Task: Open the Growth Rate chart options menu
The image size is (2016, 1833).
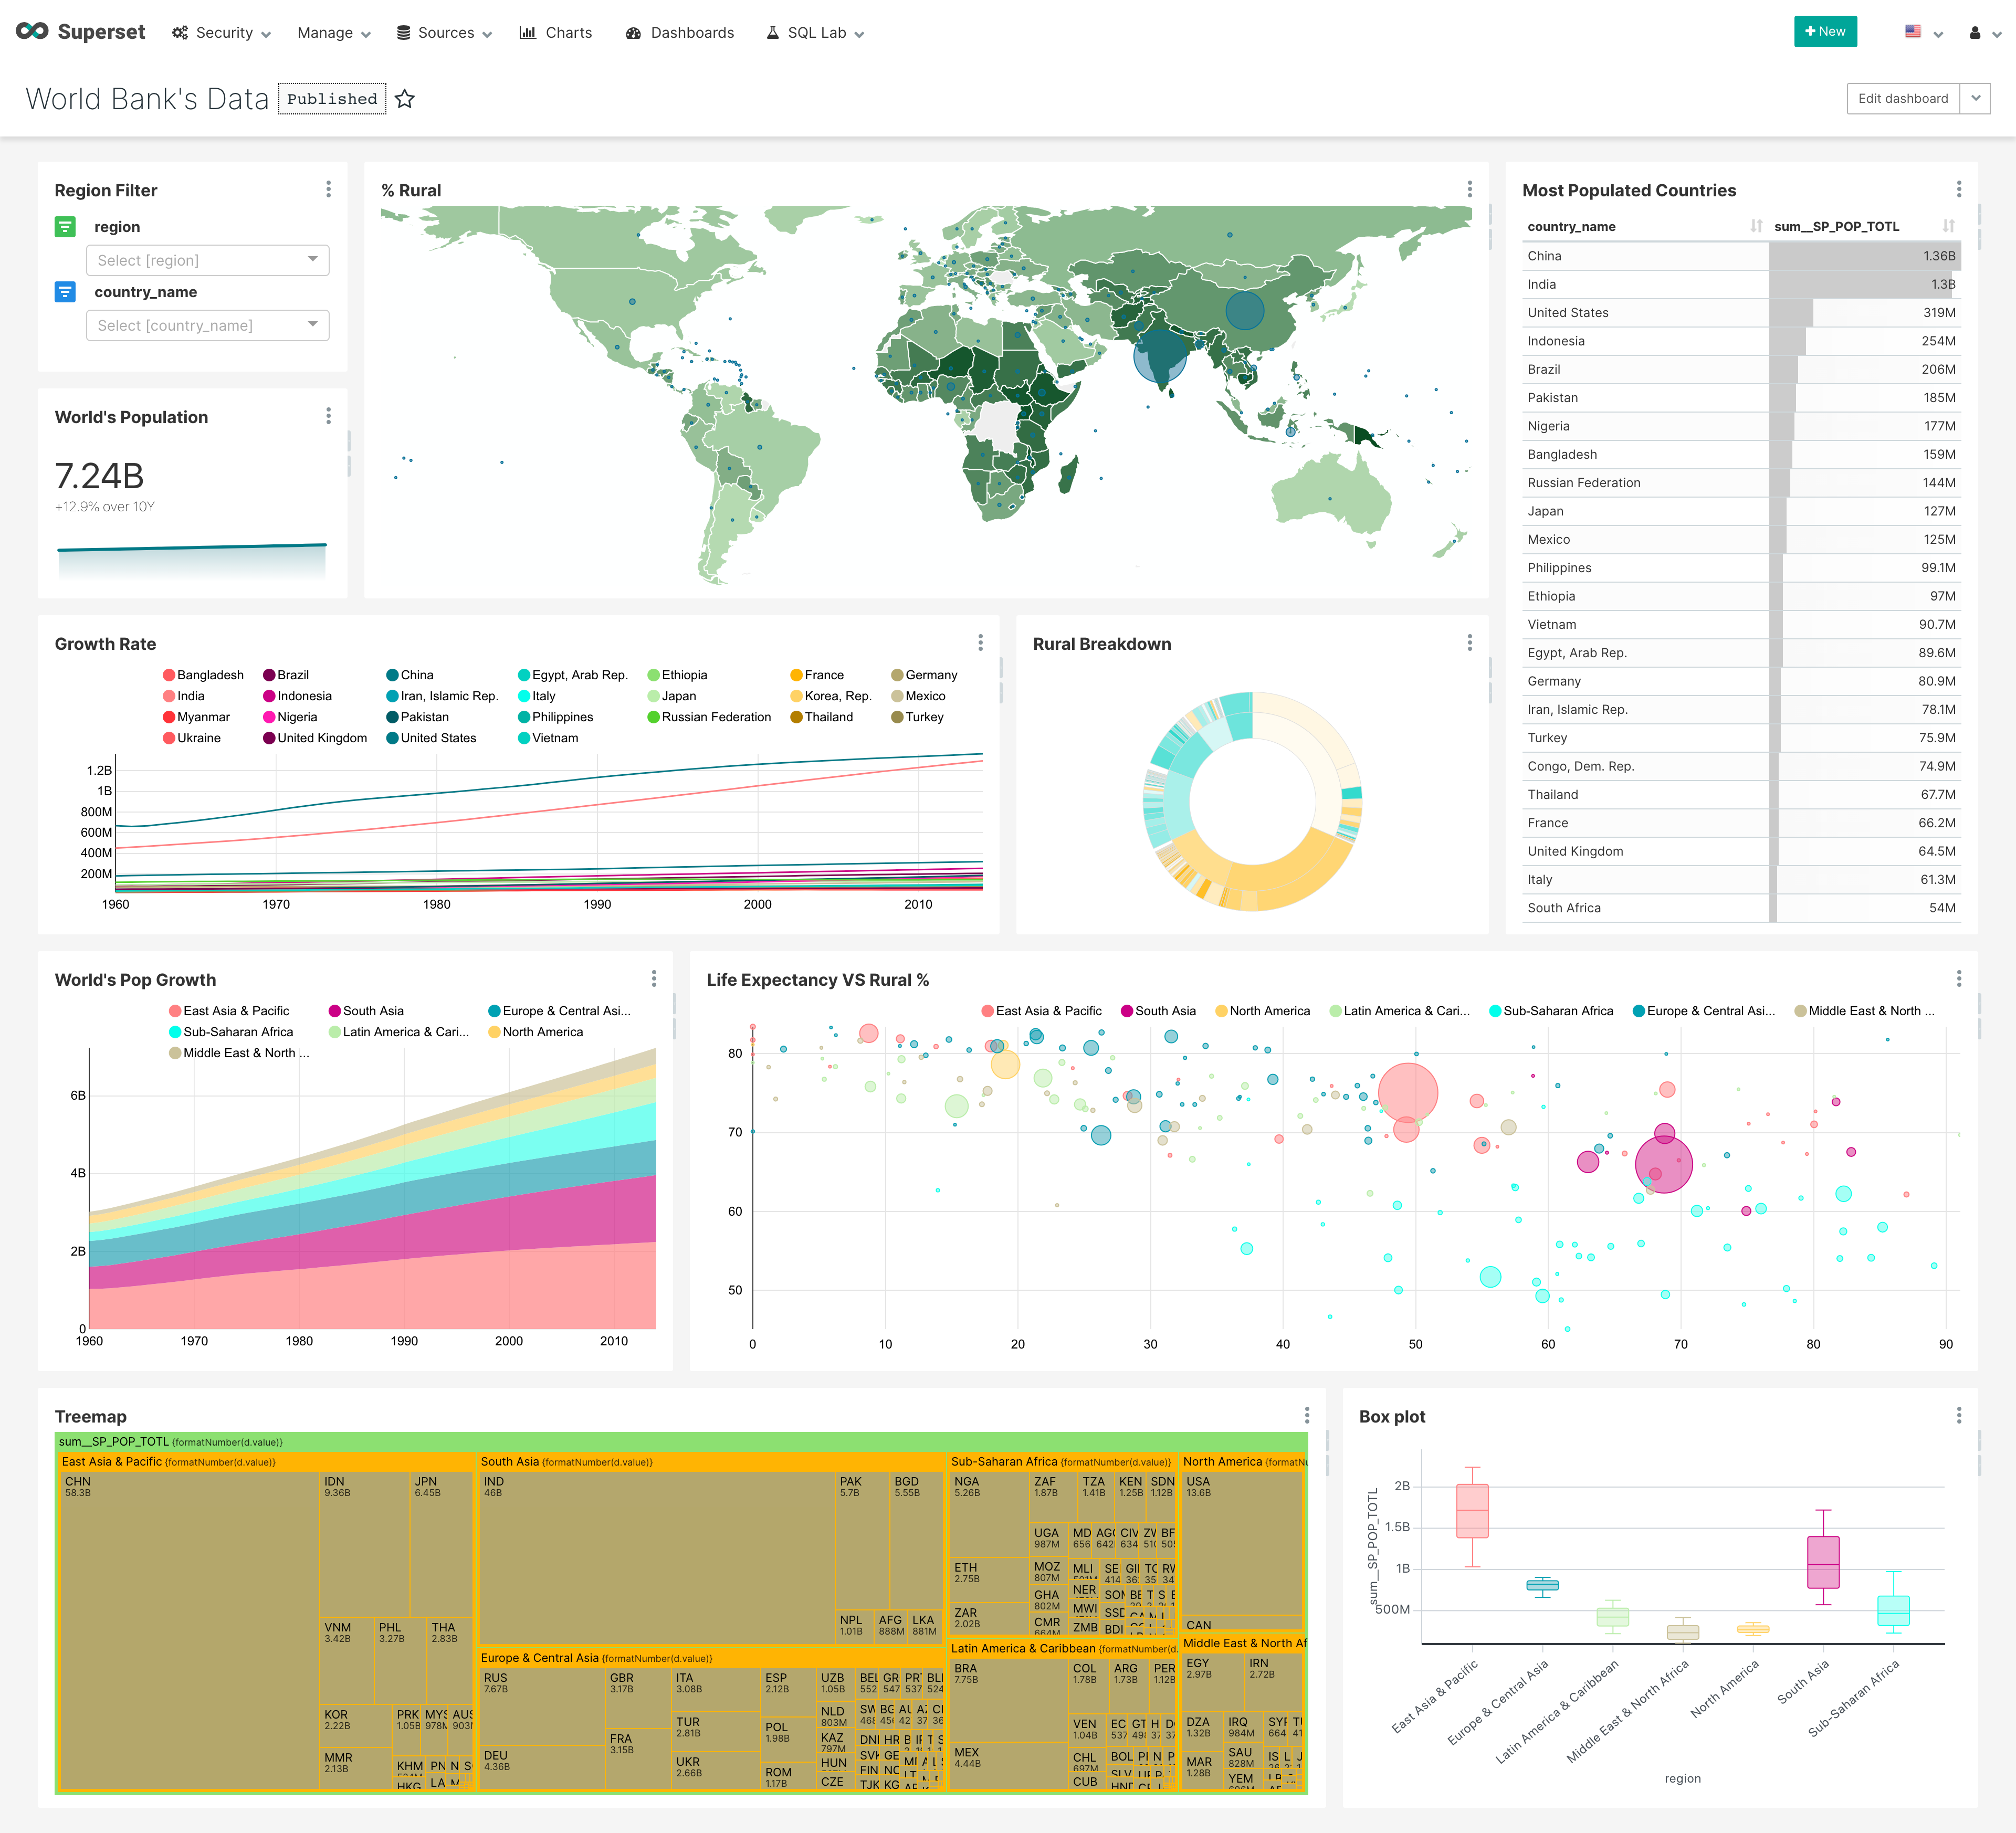Action: click(x=980, y=643)
